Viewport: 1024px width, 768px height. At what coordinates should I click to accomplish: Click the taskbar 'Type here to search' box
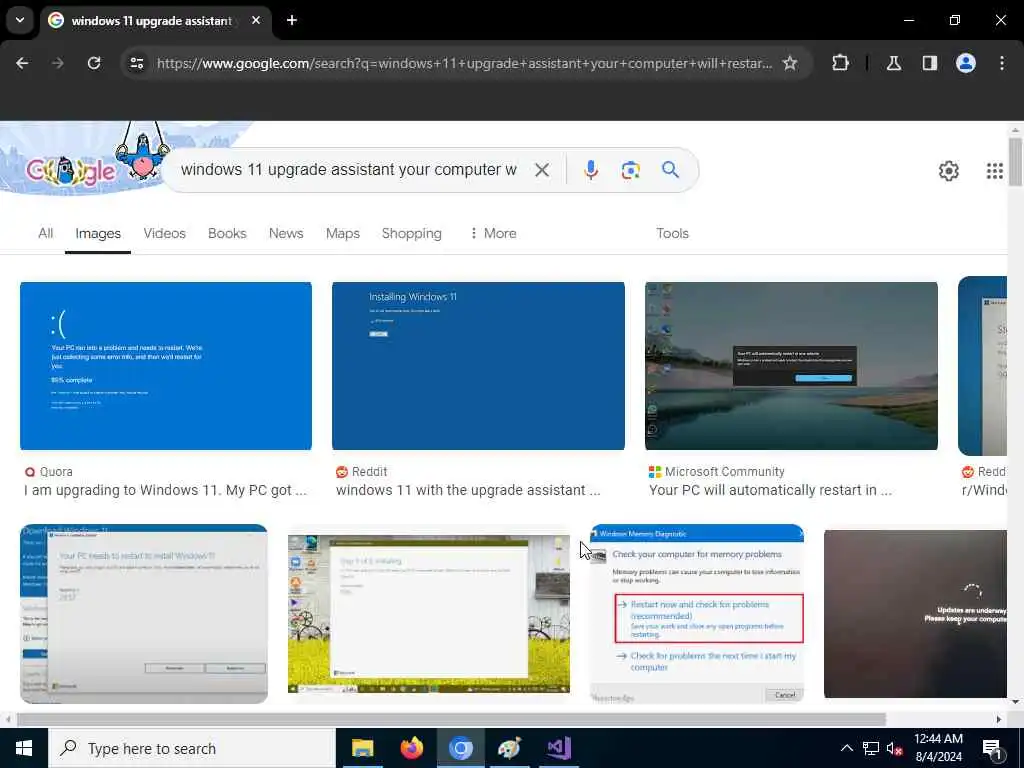[191, 748]
